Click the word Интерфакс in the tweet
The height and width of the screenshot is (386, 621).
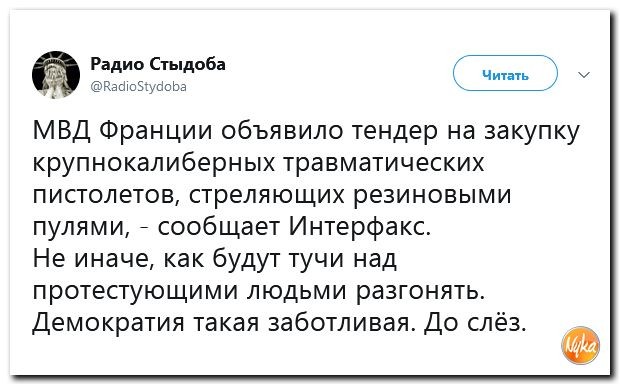point(360,228)
